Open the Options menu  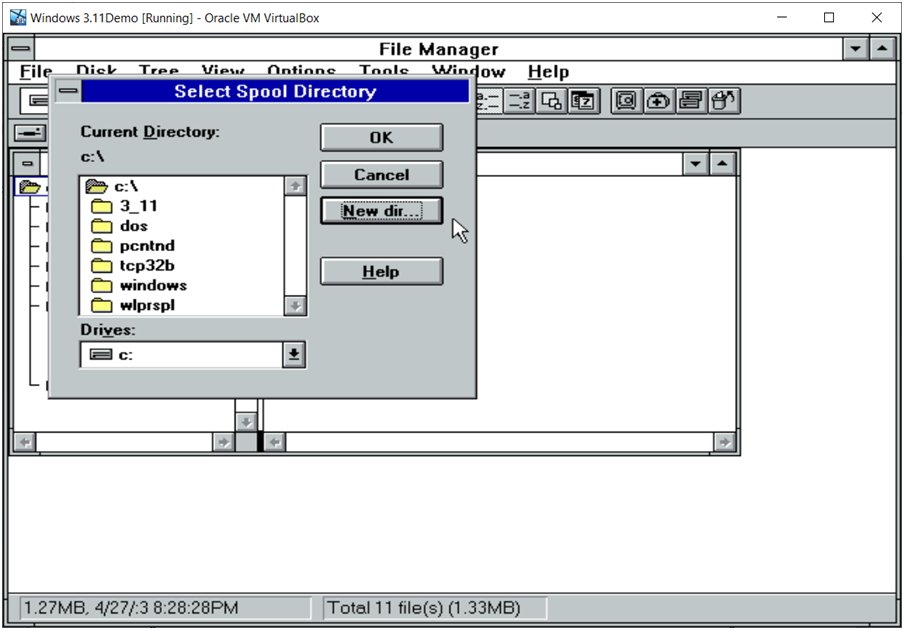(x=301, y=71)
